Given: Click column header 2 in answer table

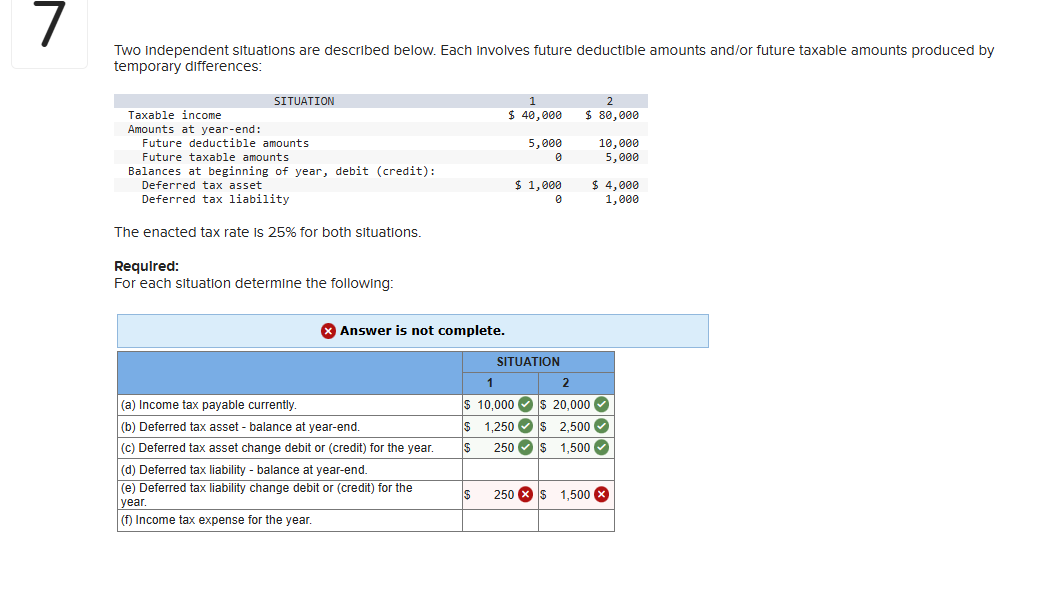Looking at the screenshot, I should (x=565, y=382).
